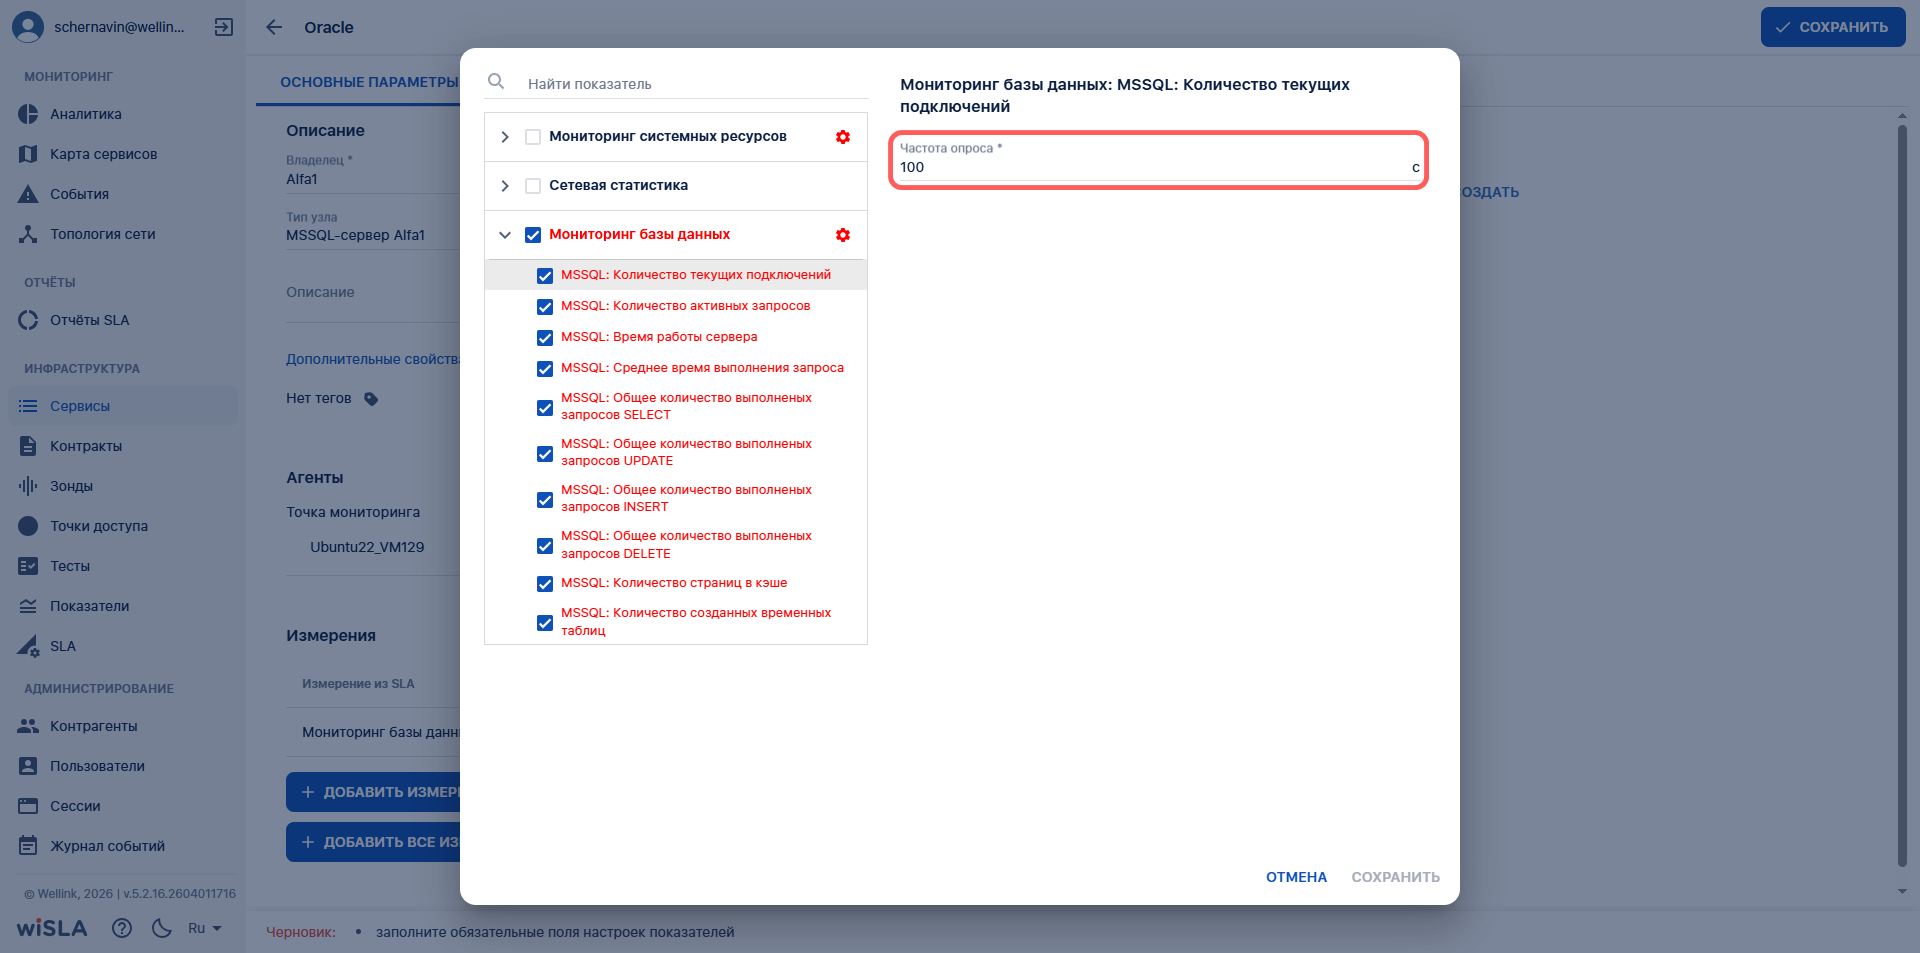Image resolution: width=1920 pixels, height=953 pixels.
Task: Click the back arrow beside Oracle
Action: [x=274, y=27]
